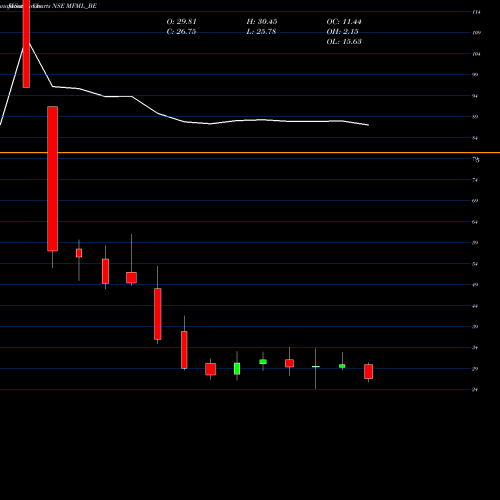This screenshot has height=500, width=500.
Task: Select the low value L: 25.78
Action: pos(261,32)
